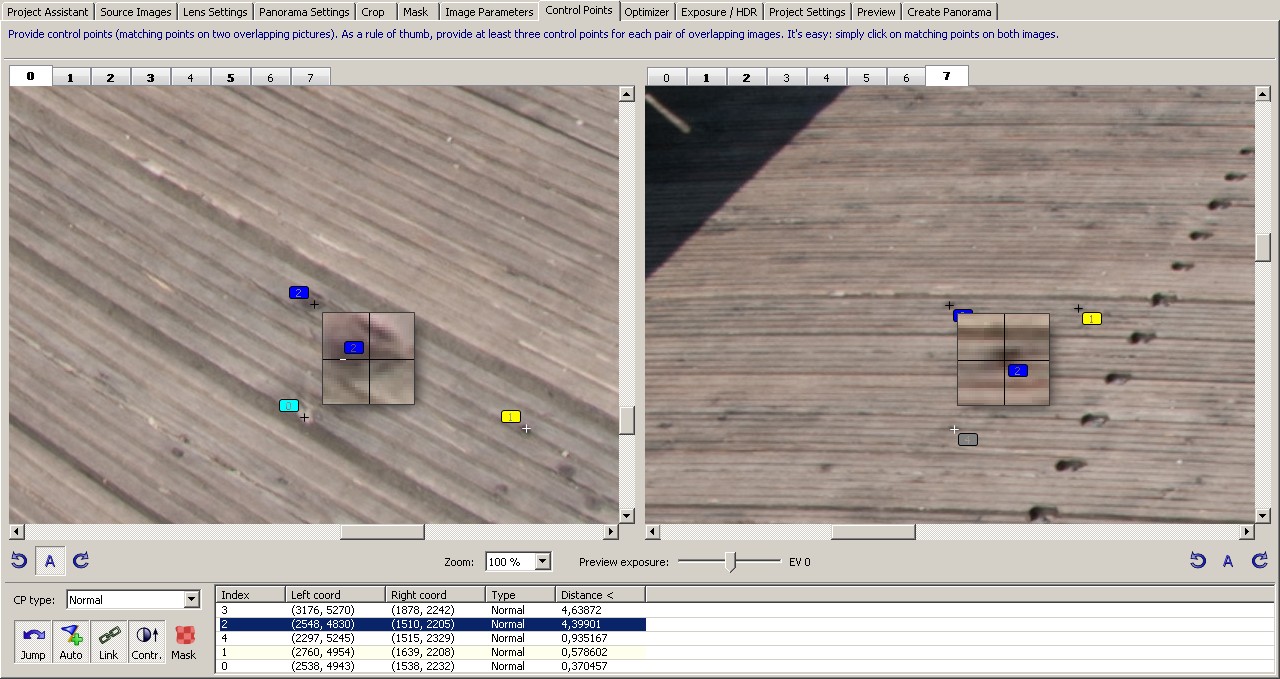Image resolution: width=1280 pixels, height=679 pixels.
Task: Run Auto control point generation
Action: click(x=71, y=641)
